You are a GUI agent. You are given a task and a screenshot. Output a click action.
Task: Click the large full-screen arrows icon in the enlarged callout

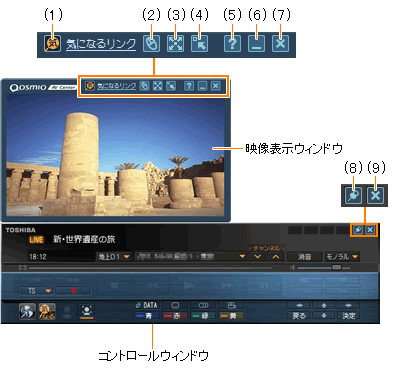(175, 44)
